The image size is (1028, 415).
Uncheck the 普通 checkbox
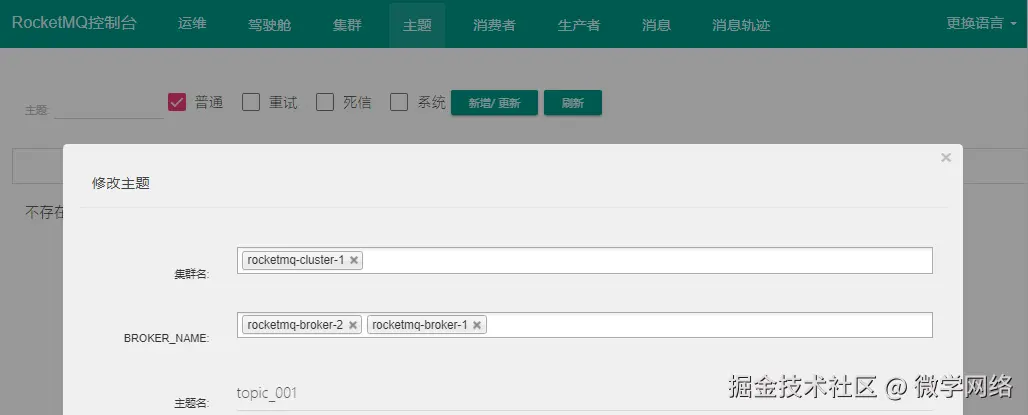(x=177, y=102)
